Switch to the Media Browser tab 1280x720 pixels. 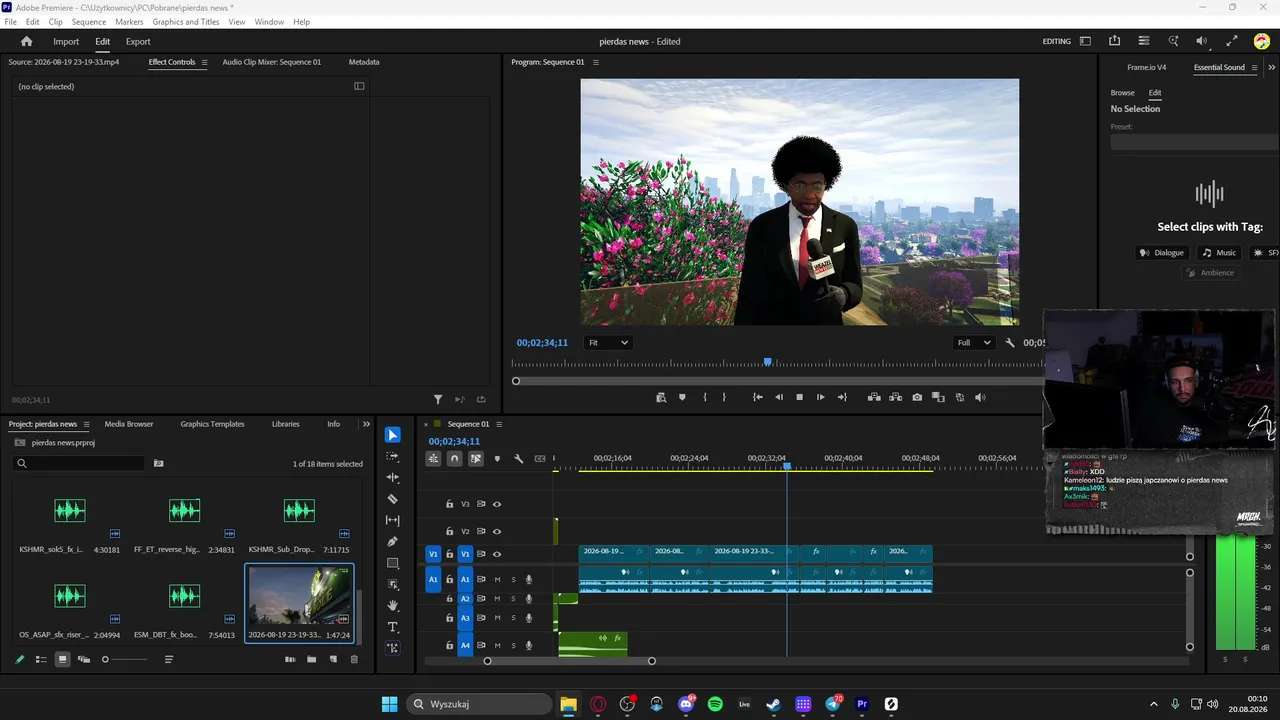[x=129, y=424]
